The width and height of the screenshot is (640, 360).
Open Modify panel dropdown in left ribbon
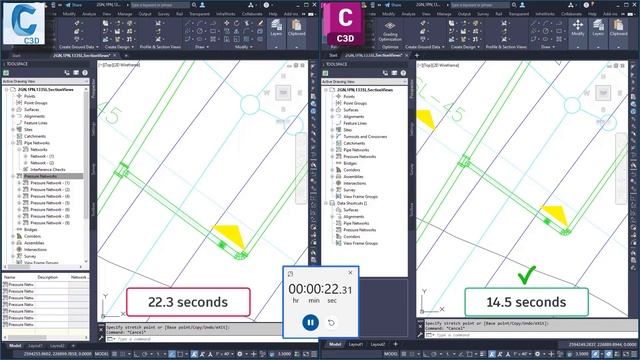[243, 47]
